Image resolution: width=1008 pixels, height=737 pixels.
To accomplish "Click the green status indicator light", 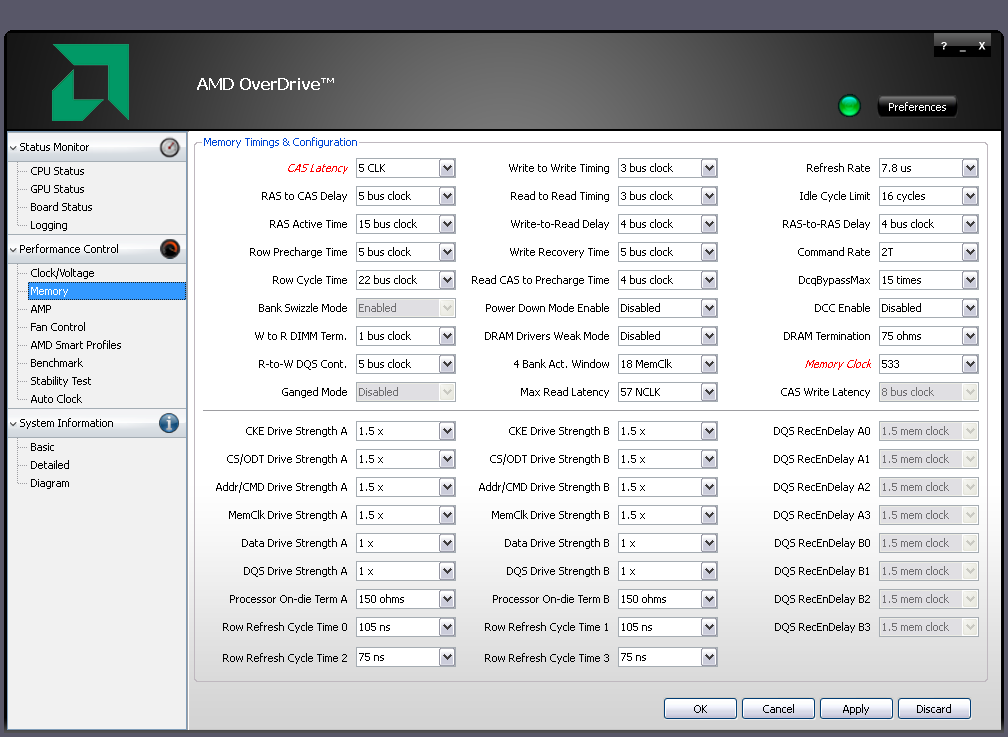I will (x=849, y=106).
